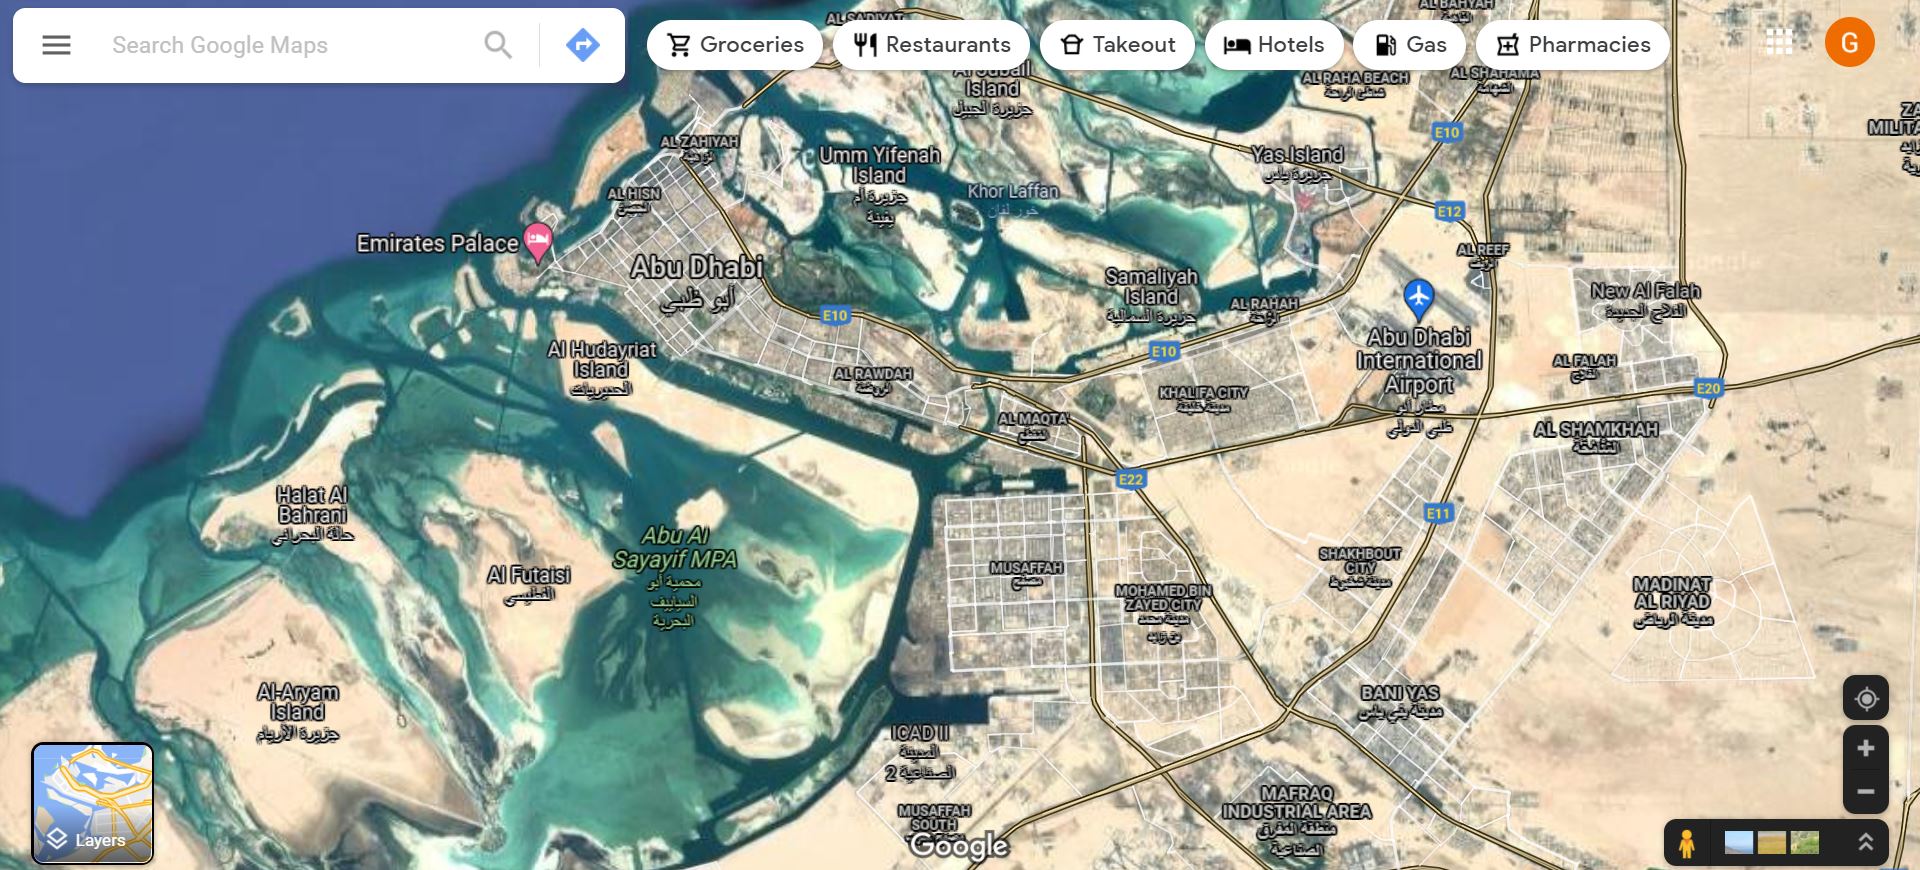Open directions with the blue arrow icon
Image resolution: width=1920 pixels, height=870 pixels.
(x=582, y=45)
